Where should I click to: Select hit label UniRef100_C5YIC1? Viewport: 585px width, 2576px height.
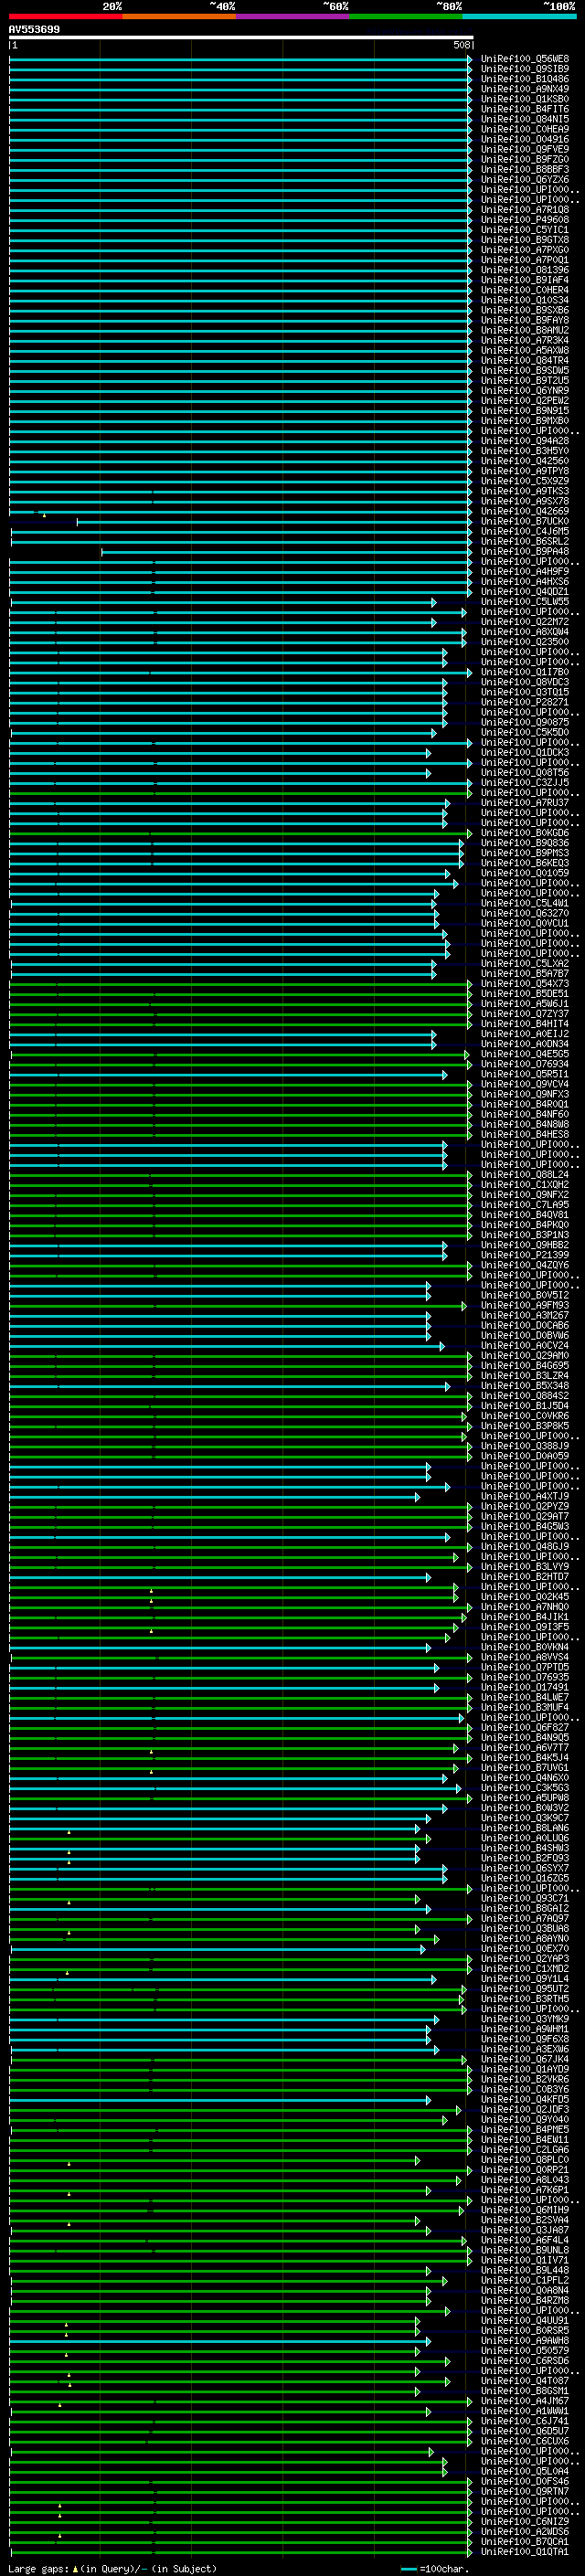point(525,230)
